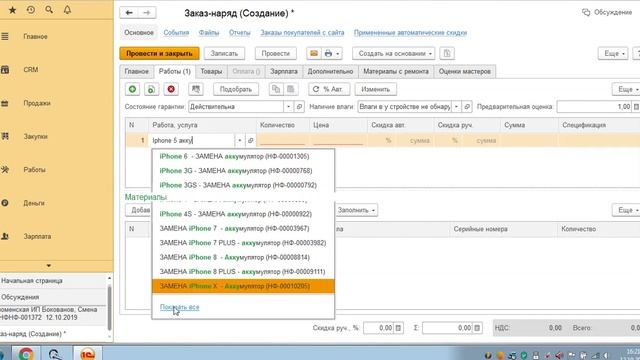Click the envelope email icon in toolbar
The width and height of the screenshot is (640, 360).
point(313,53)
